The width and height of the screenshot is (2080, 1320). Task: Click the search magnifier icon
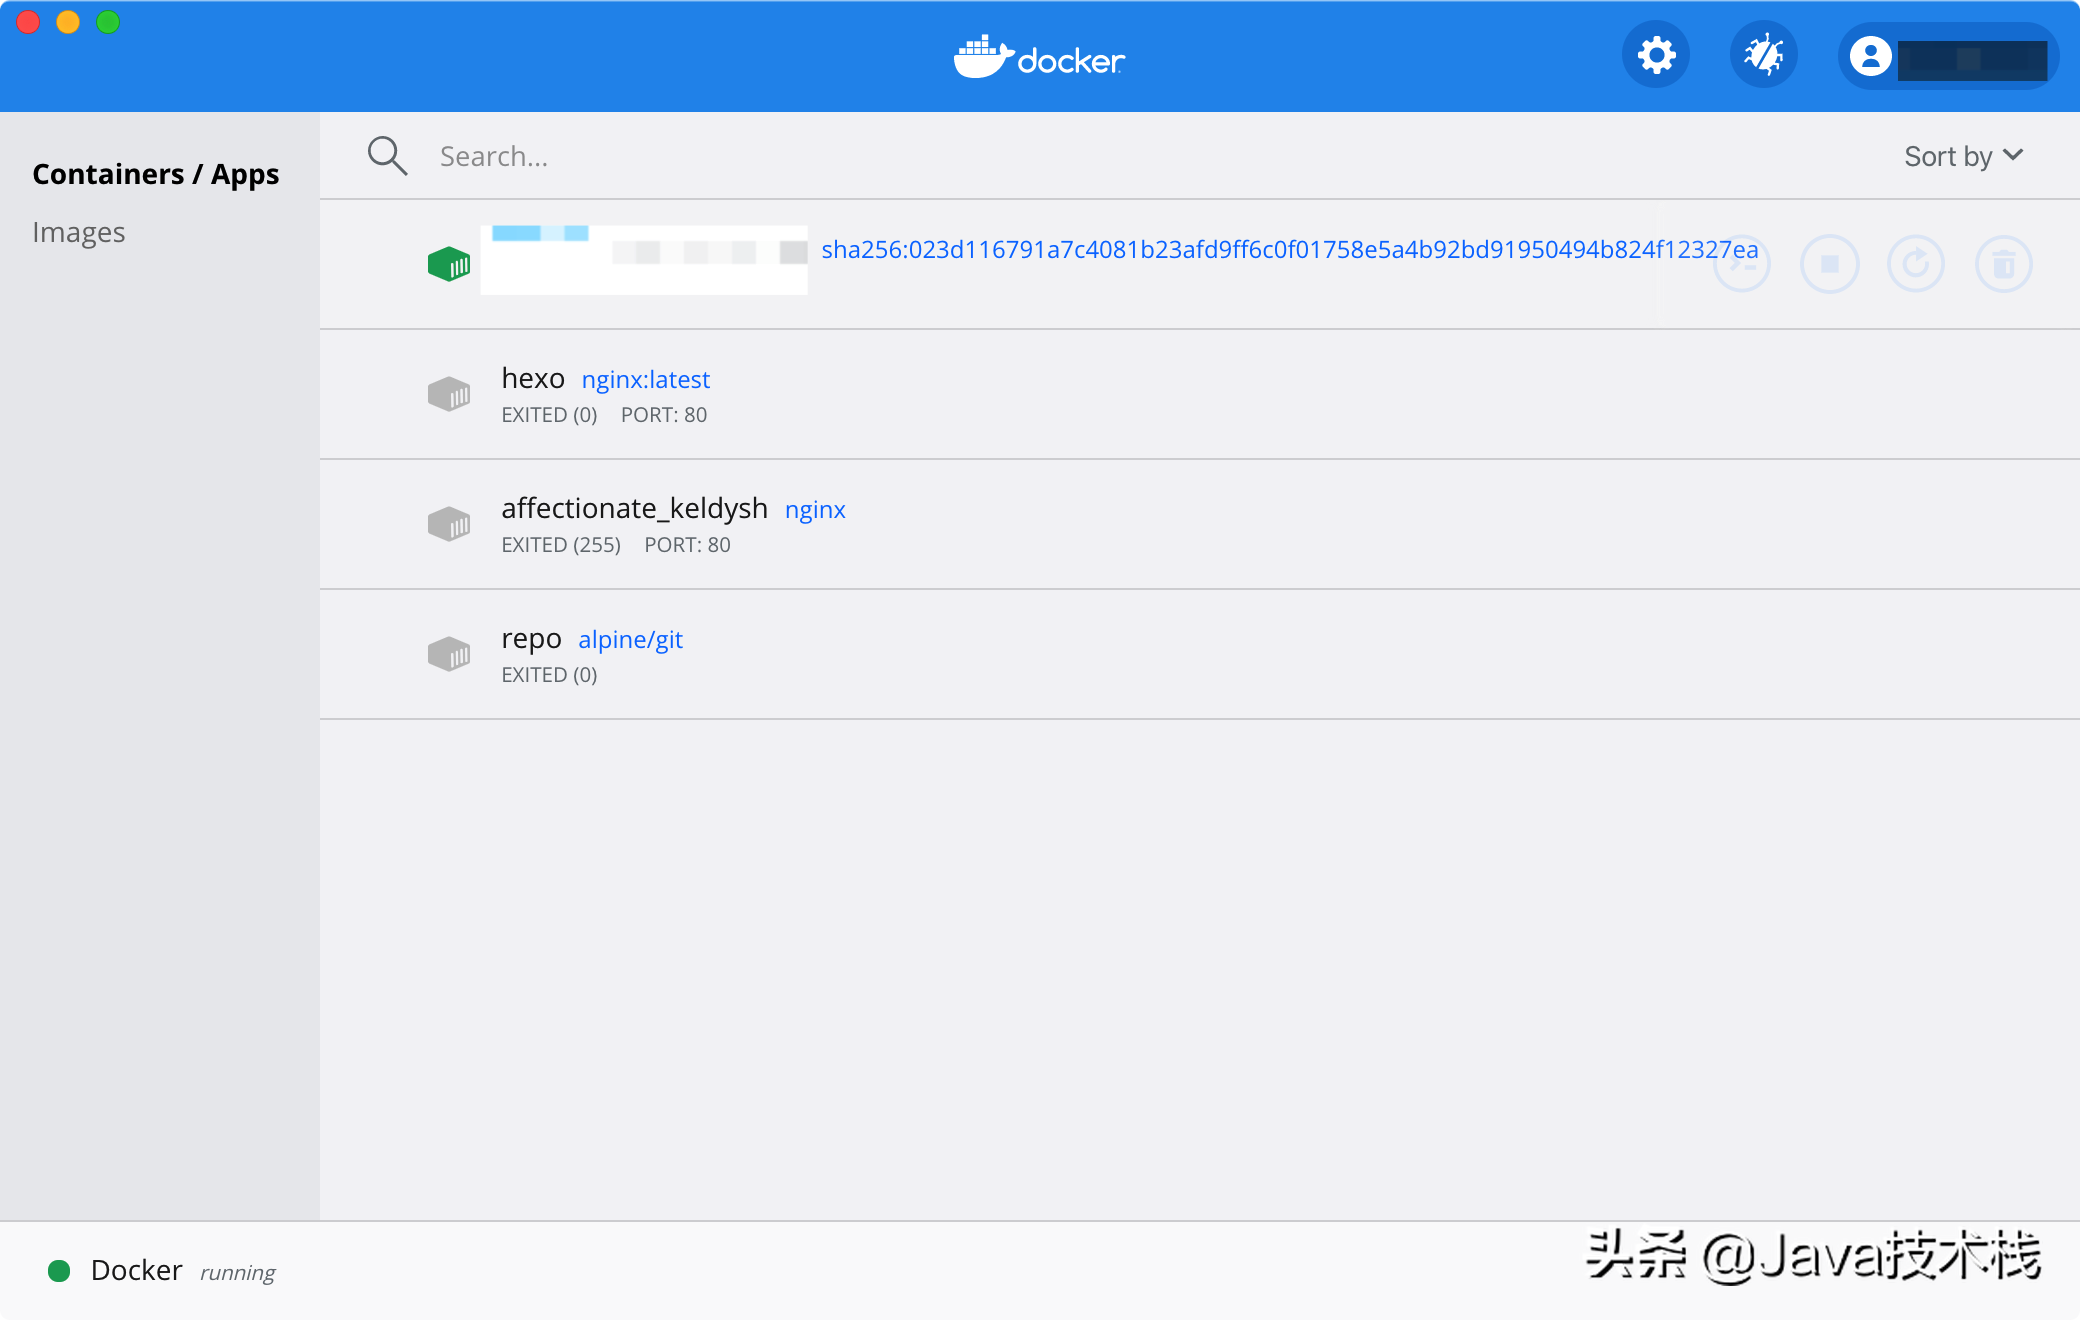click(387, 156)
